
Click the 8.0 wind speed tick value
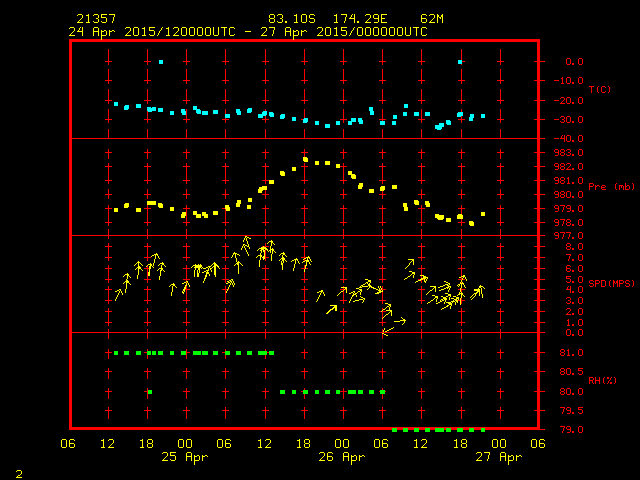click(574, 247)
